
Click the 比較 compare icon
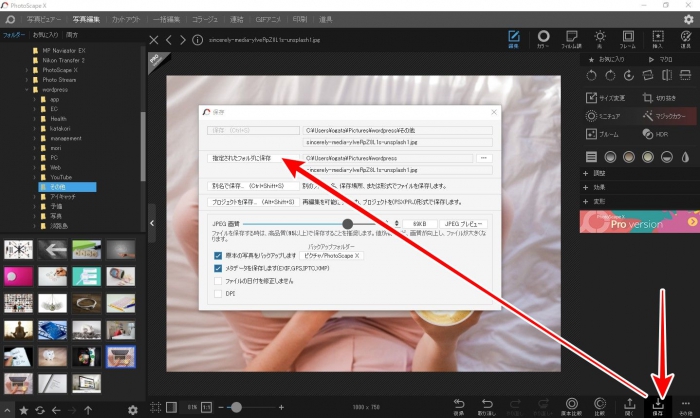click(600, 406)
